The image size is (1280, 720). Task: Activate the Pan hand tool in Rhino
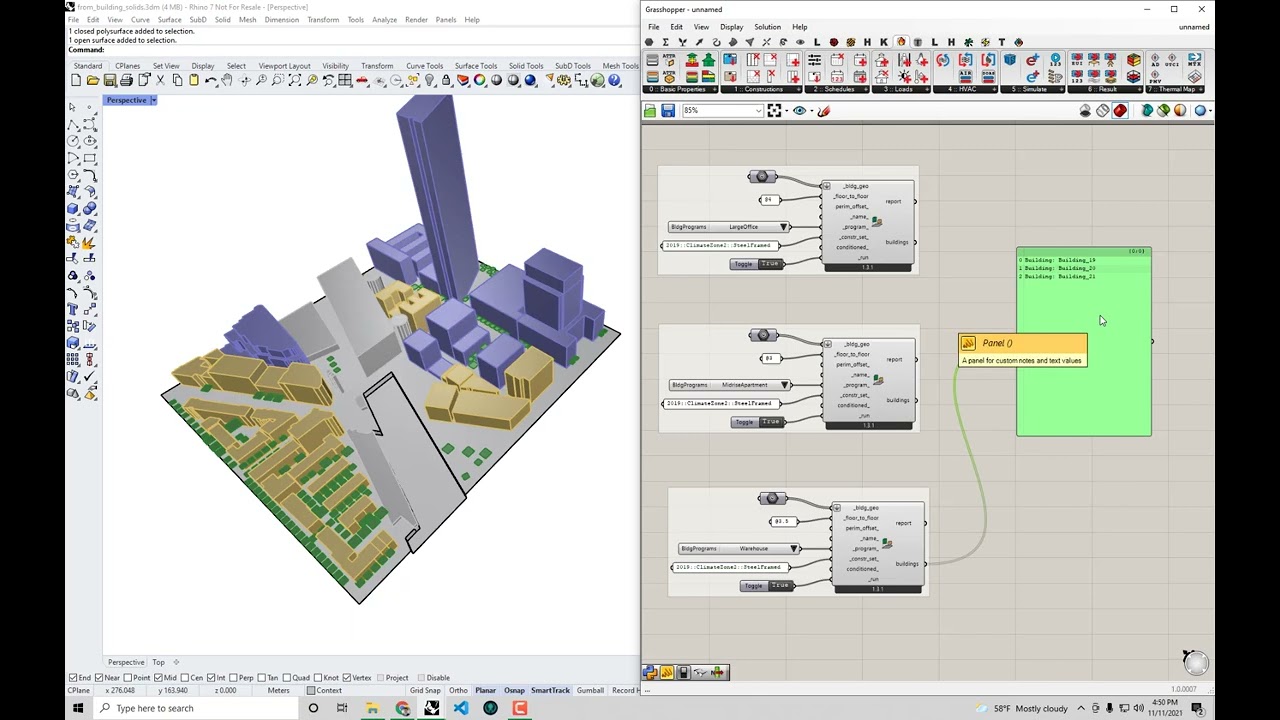(x=228, y=81)
